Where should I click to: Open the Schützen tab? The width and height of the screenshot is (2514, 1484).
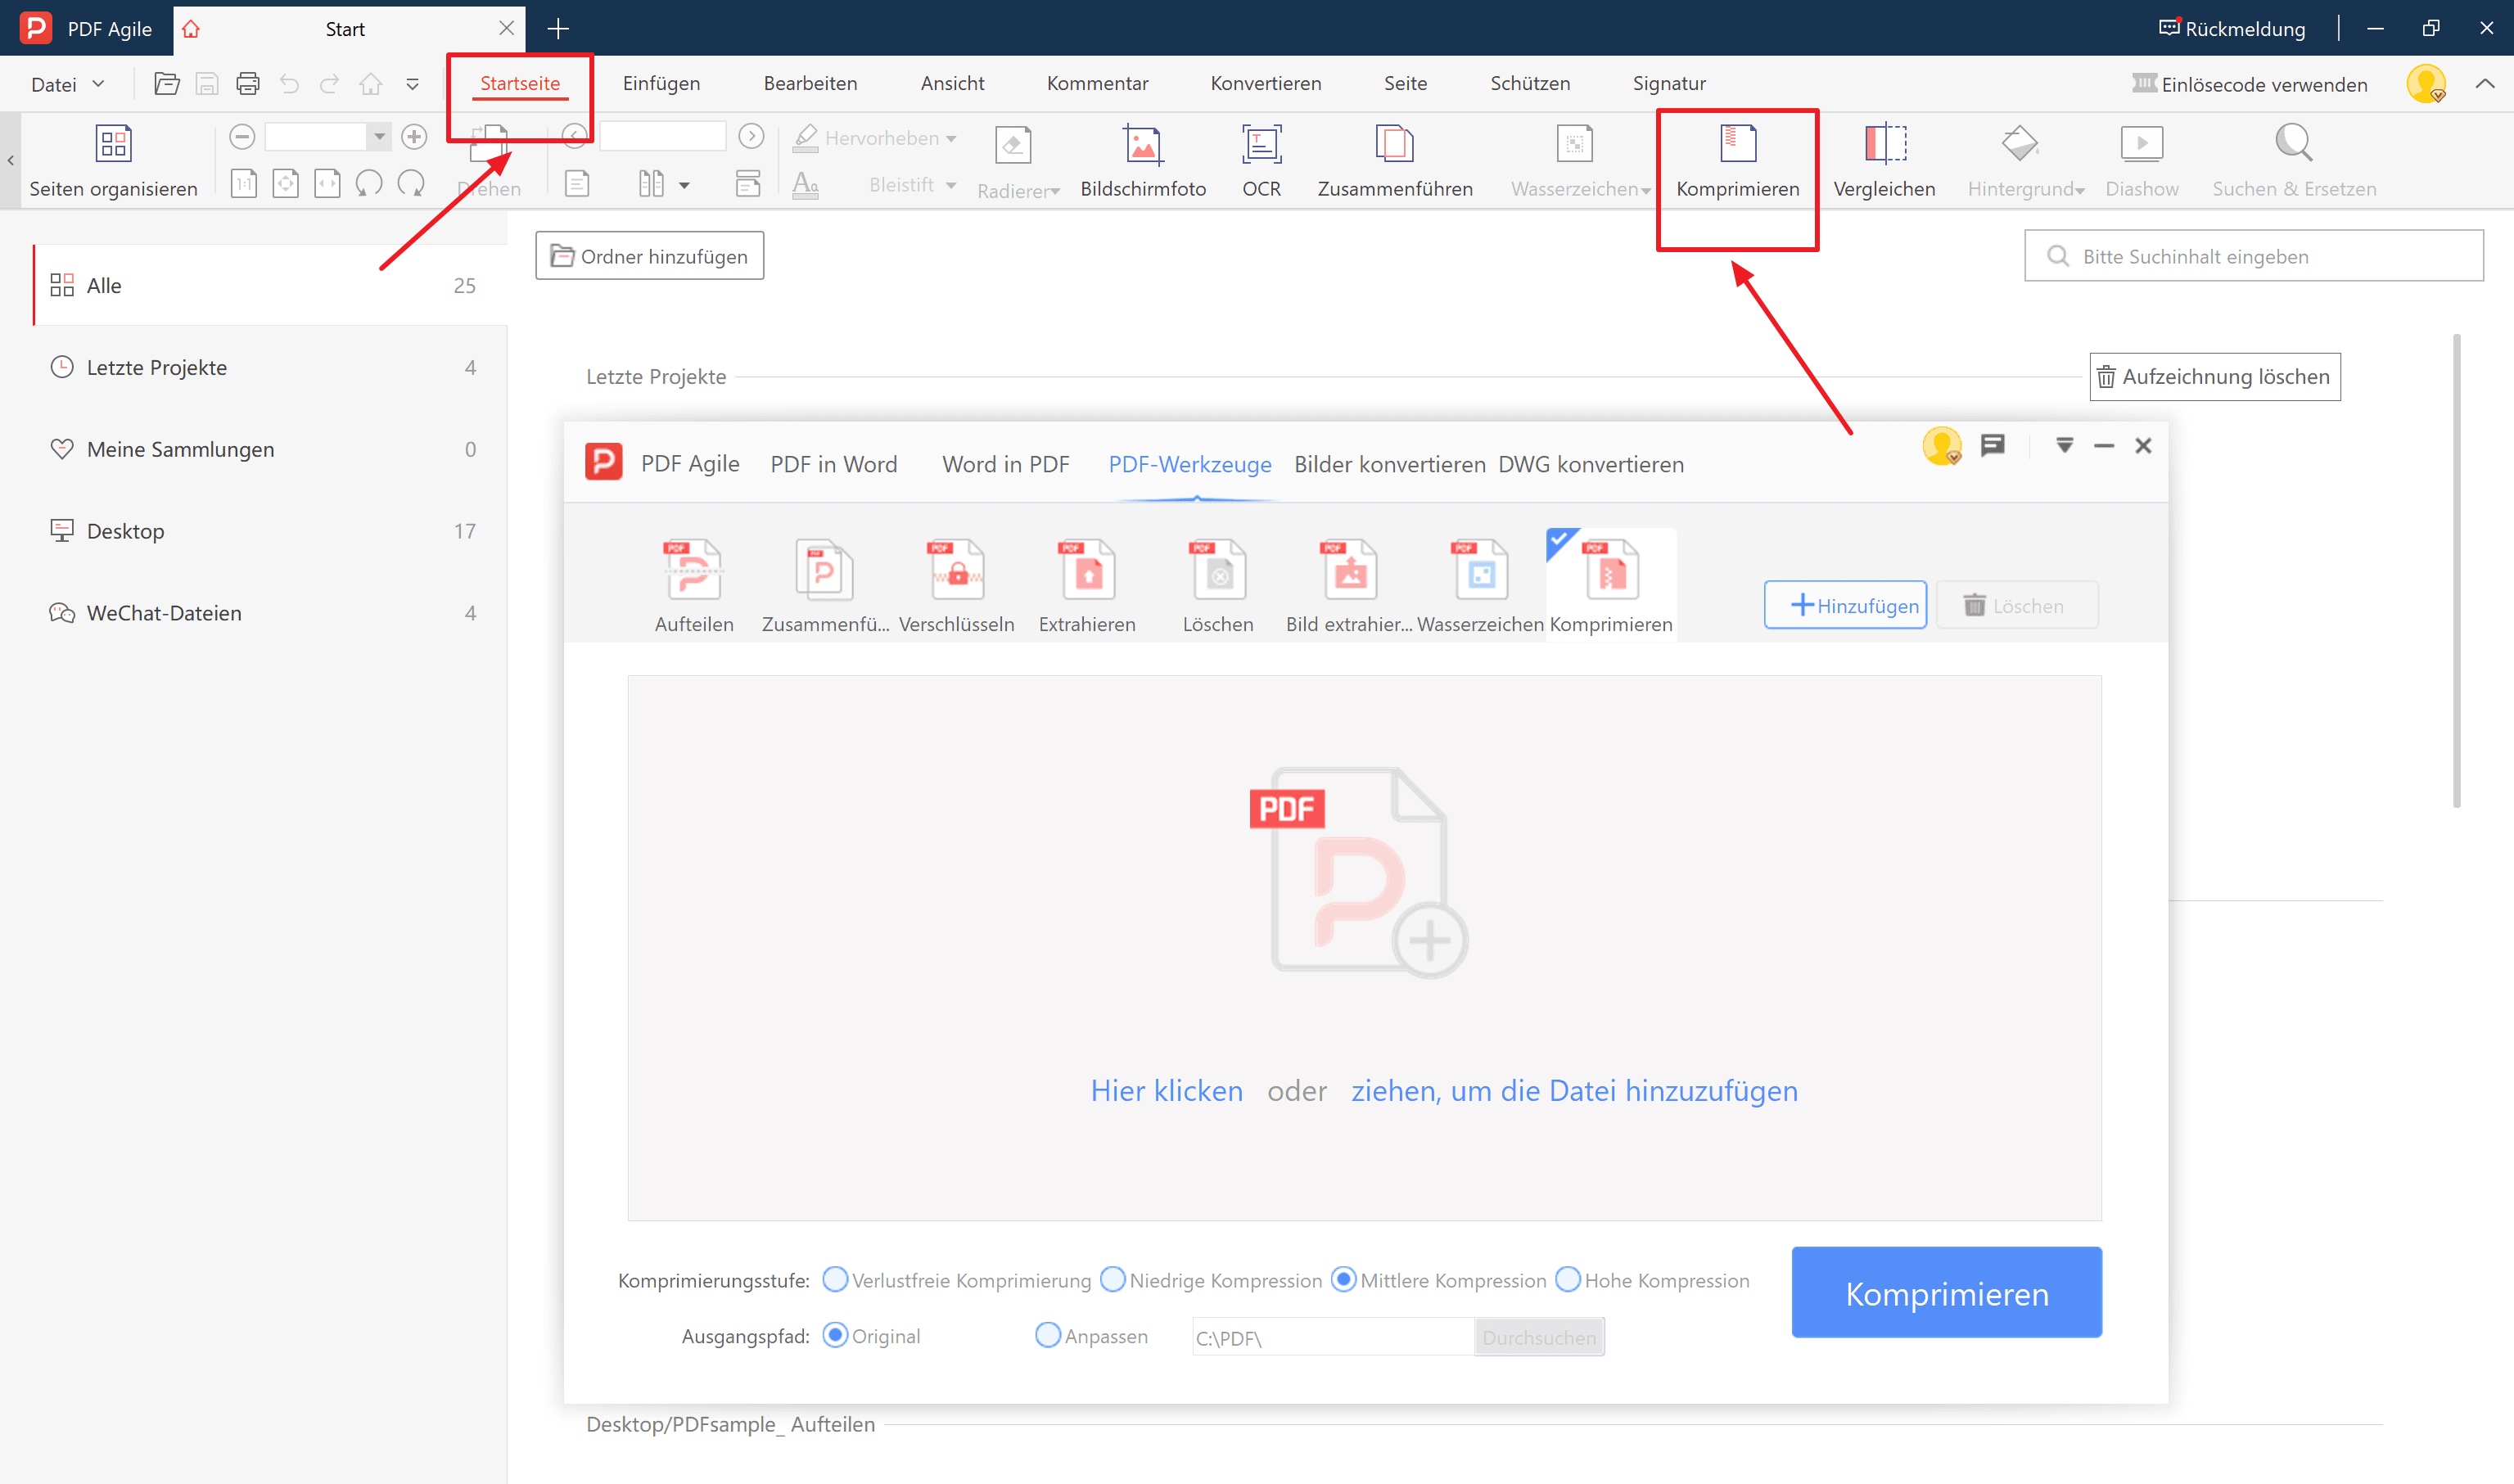tap(1530, 83)
